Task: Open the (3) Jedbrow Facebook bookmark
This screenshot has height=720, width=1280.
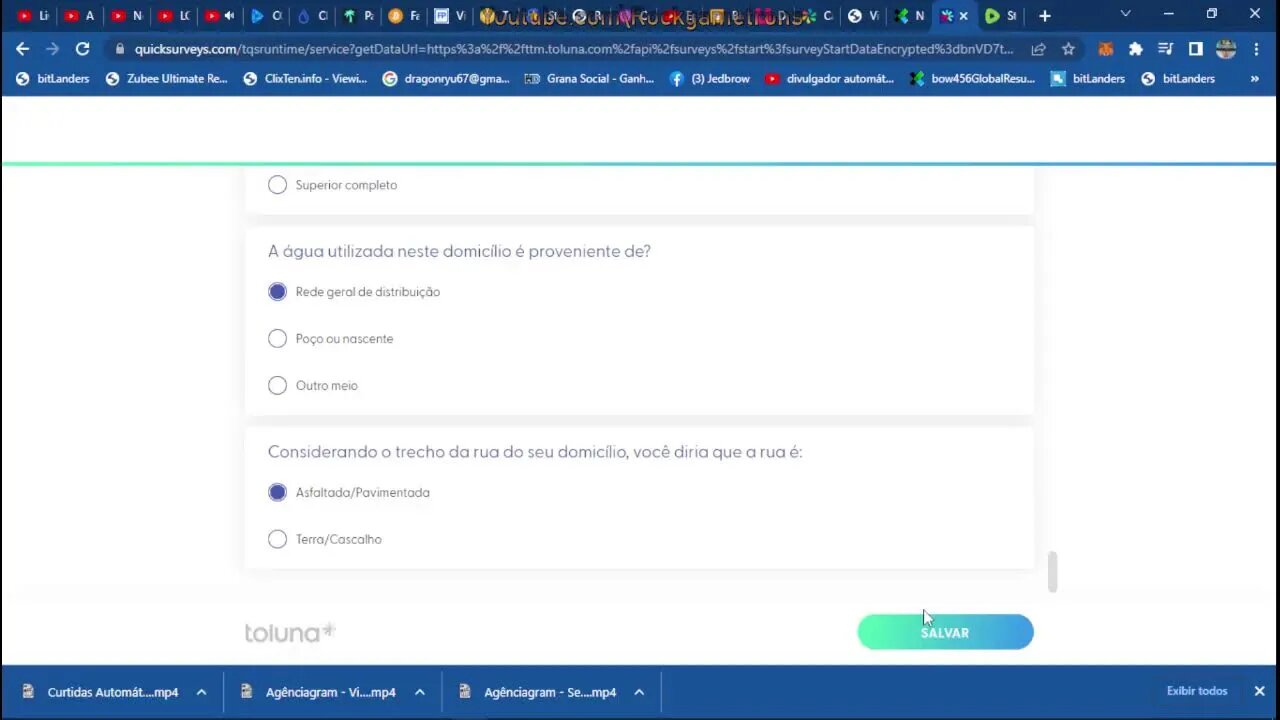Action: (x=709, y=78)
